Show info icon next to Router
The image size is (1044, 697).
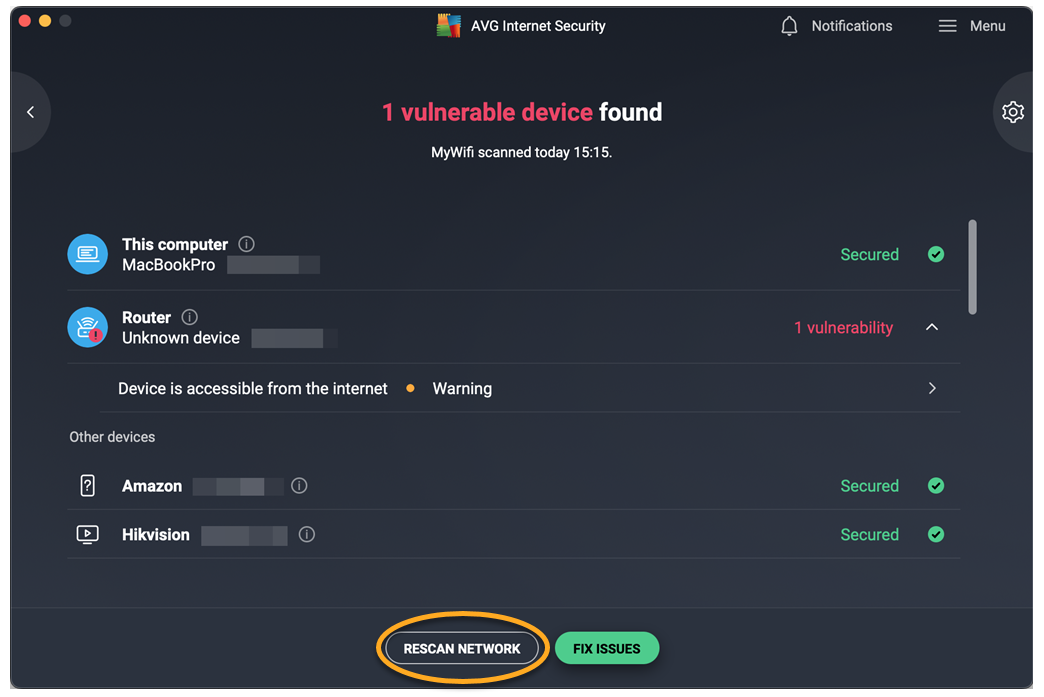(189, 317)
